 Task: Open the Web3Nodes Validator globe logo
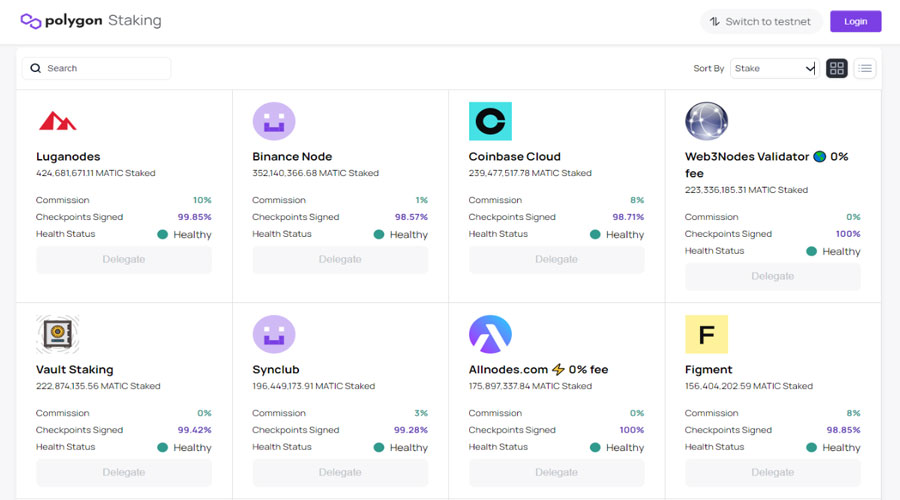707,121
